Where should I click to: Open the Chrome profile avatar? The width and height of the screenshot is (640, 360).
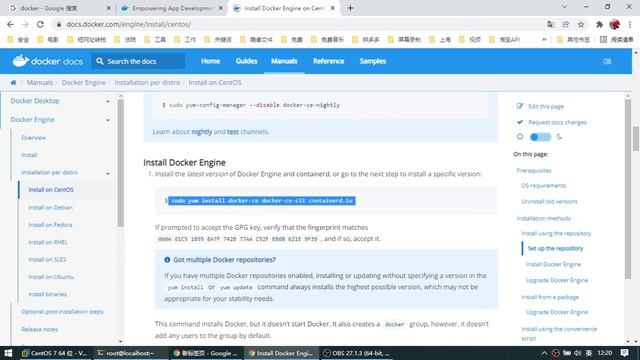tap(615, 24)
